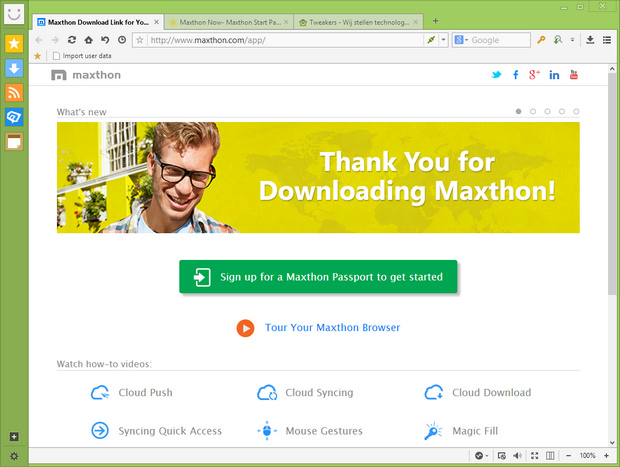Click the favorites bar star icon
Screen dimensions: 620x467
(x=38, y=56)
